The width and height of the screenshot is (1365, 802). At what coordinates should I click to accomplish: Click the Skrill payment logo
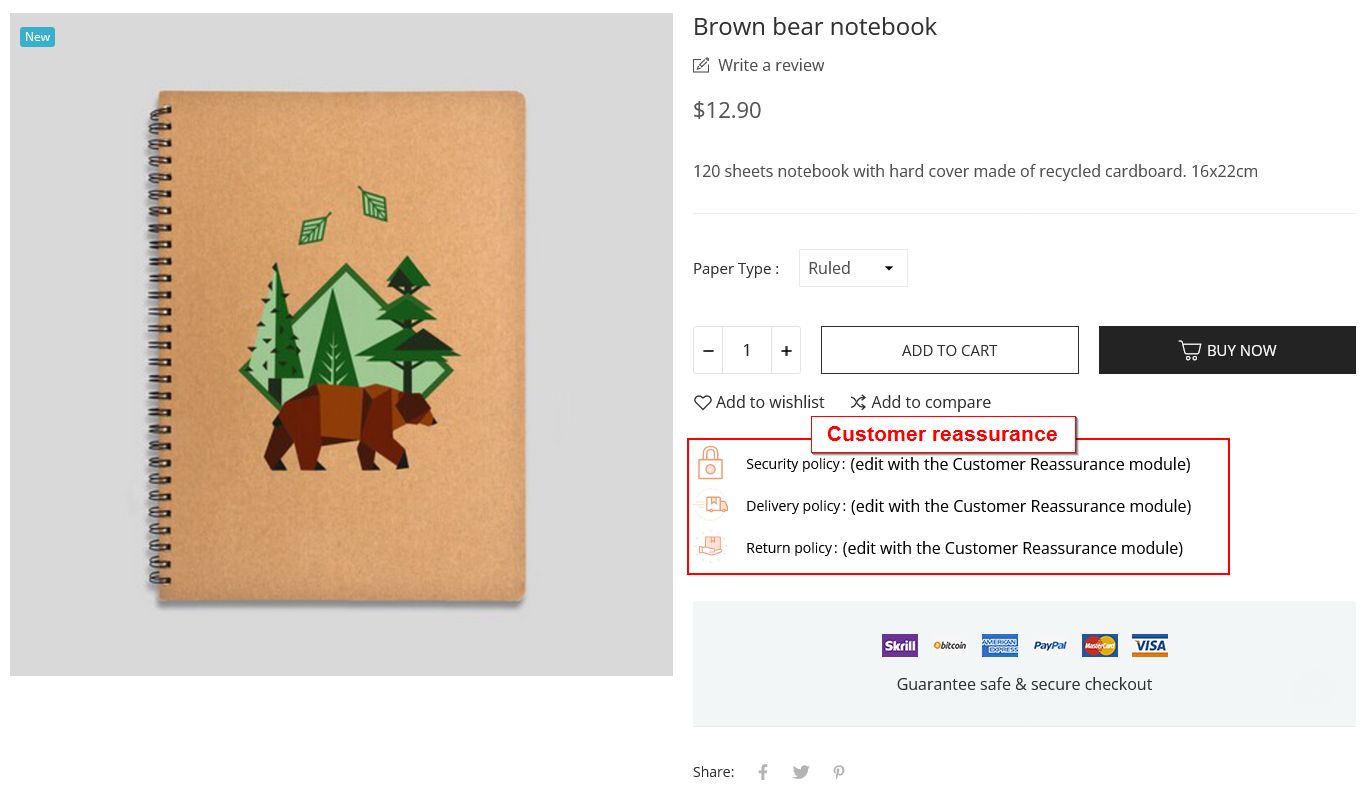900,645
